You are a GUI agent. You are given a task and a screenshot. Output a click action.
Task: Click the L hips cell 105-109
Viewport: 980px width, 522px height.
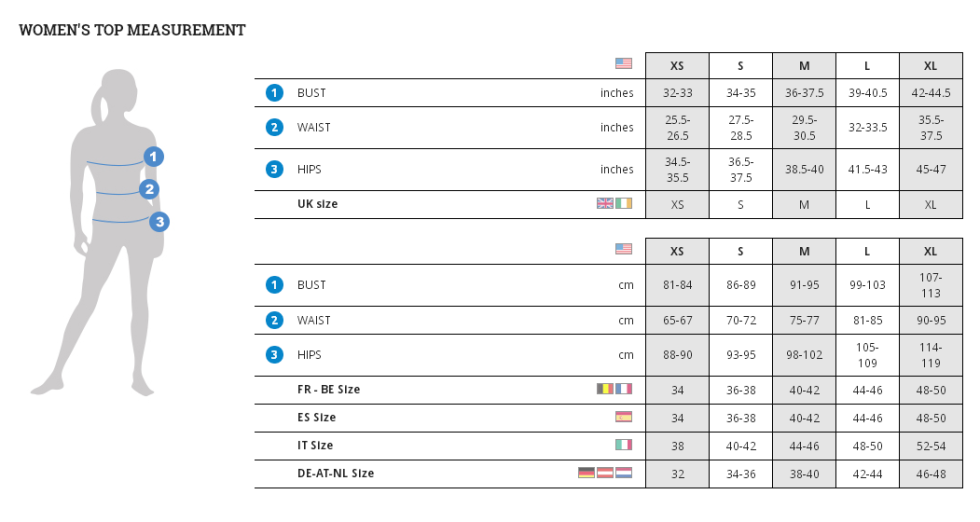(x=868, y=355)
